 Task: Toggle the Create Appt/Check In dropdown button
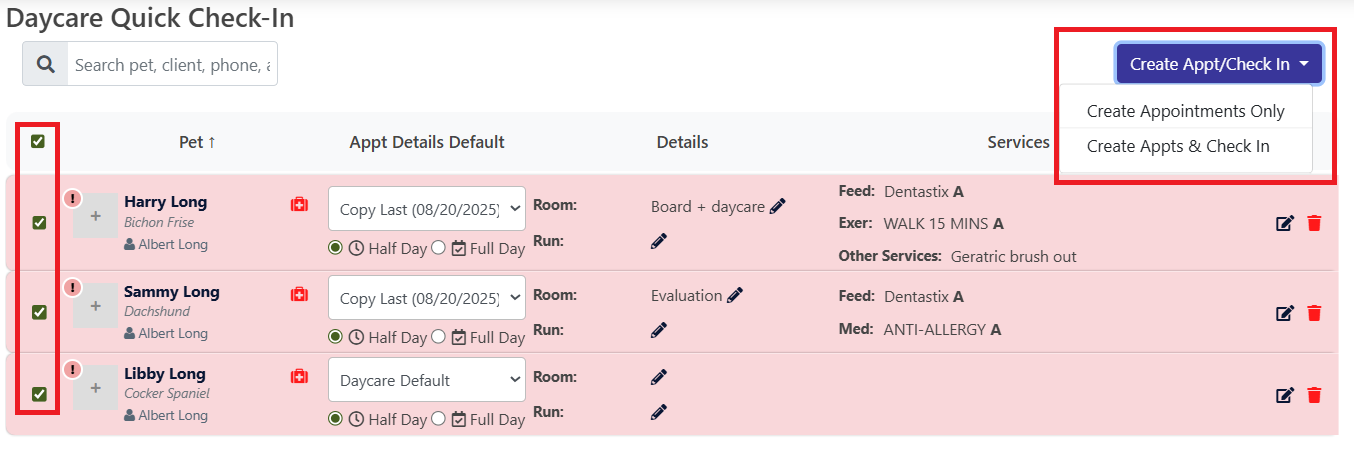pos(1219,64)
